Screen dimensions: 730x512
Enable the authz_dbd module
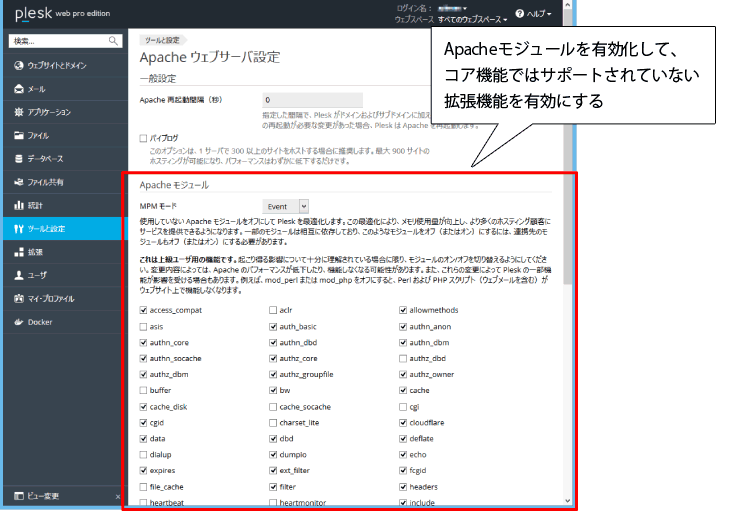click(x=403, y=358)
